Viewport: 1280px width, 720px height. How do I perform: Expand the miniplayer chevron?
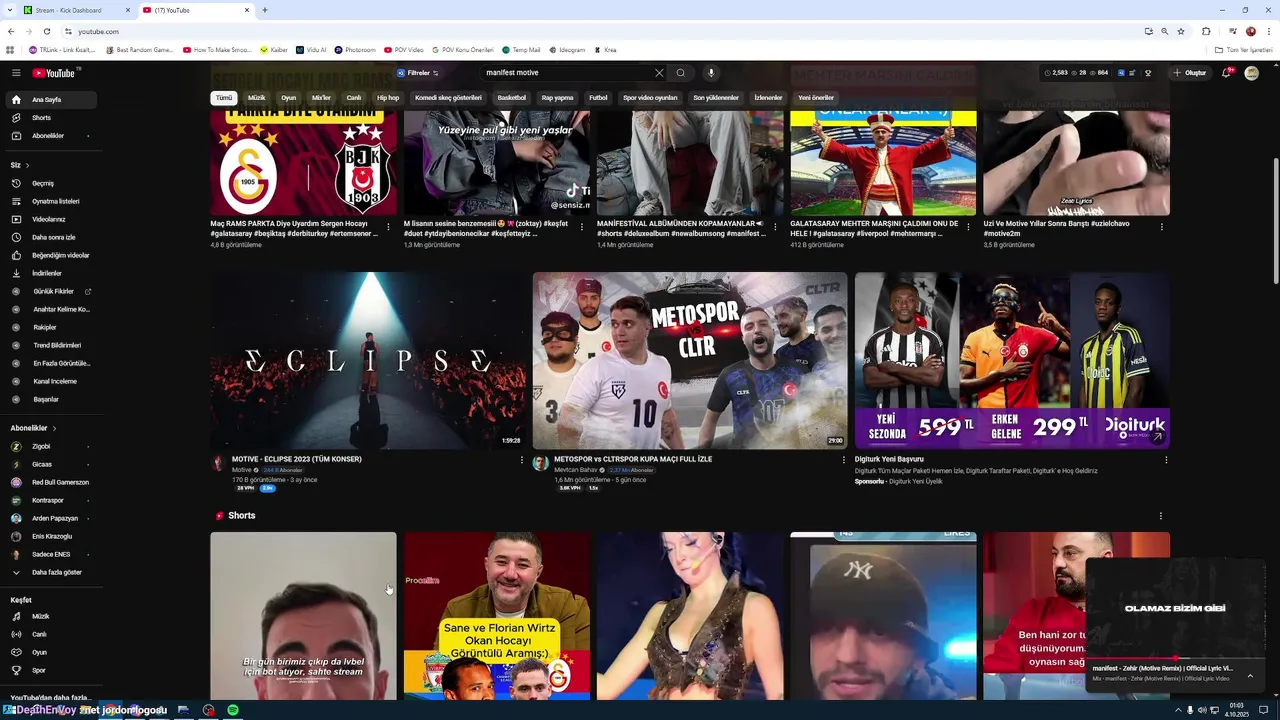click(x=1250, y=676)
